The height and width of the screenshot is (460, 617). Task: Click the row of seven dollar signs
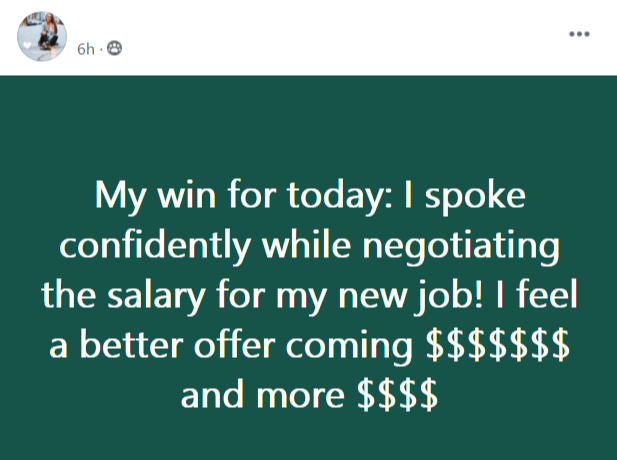[x=498, y=345]
